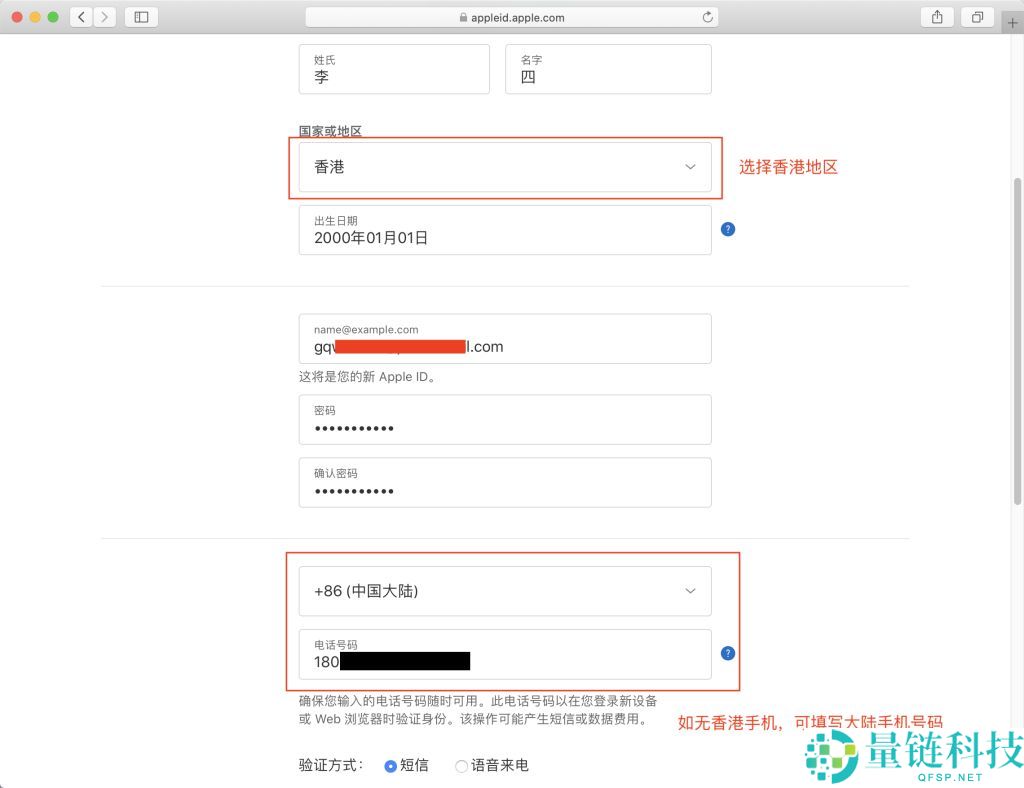Open the 香港 country or region dropdown

tap(504, 167)
